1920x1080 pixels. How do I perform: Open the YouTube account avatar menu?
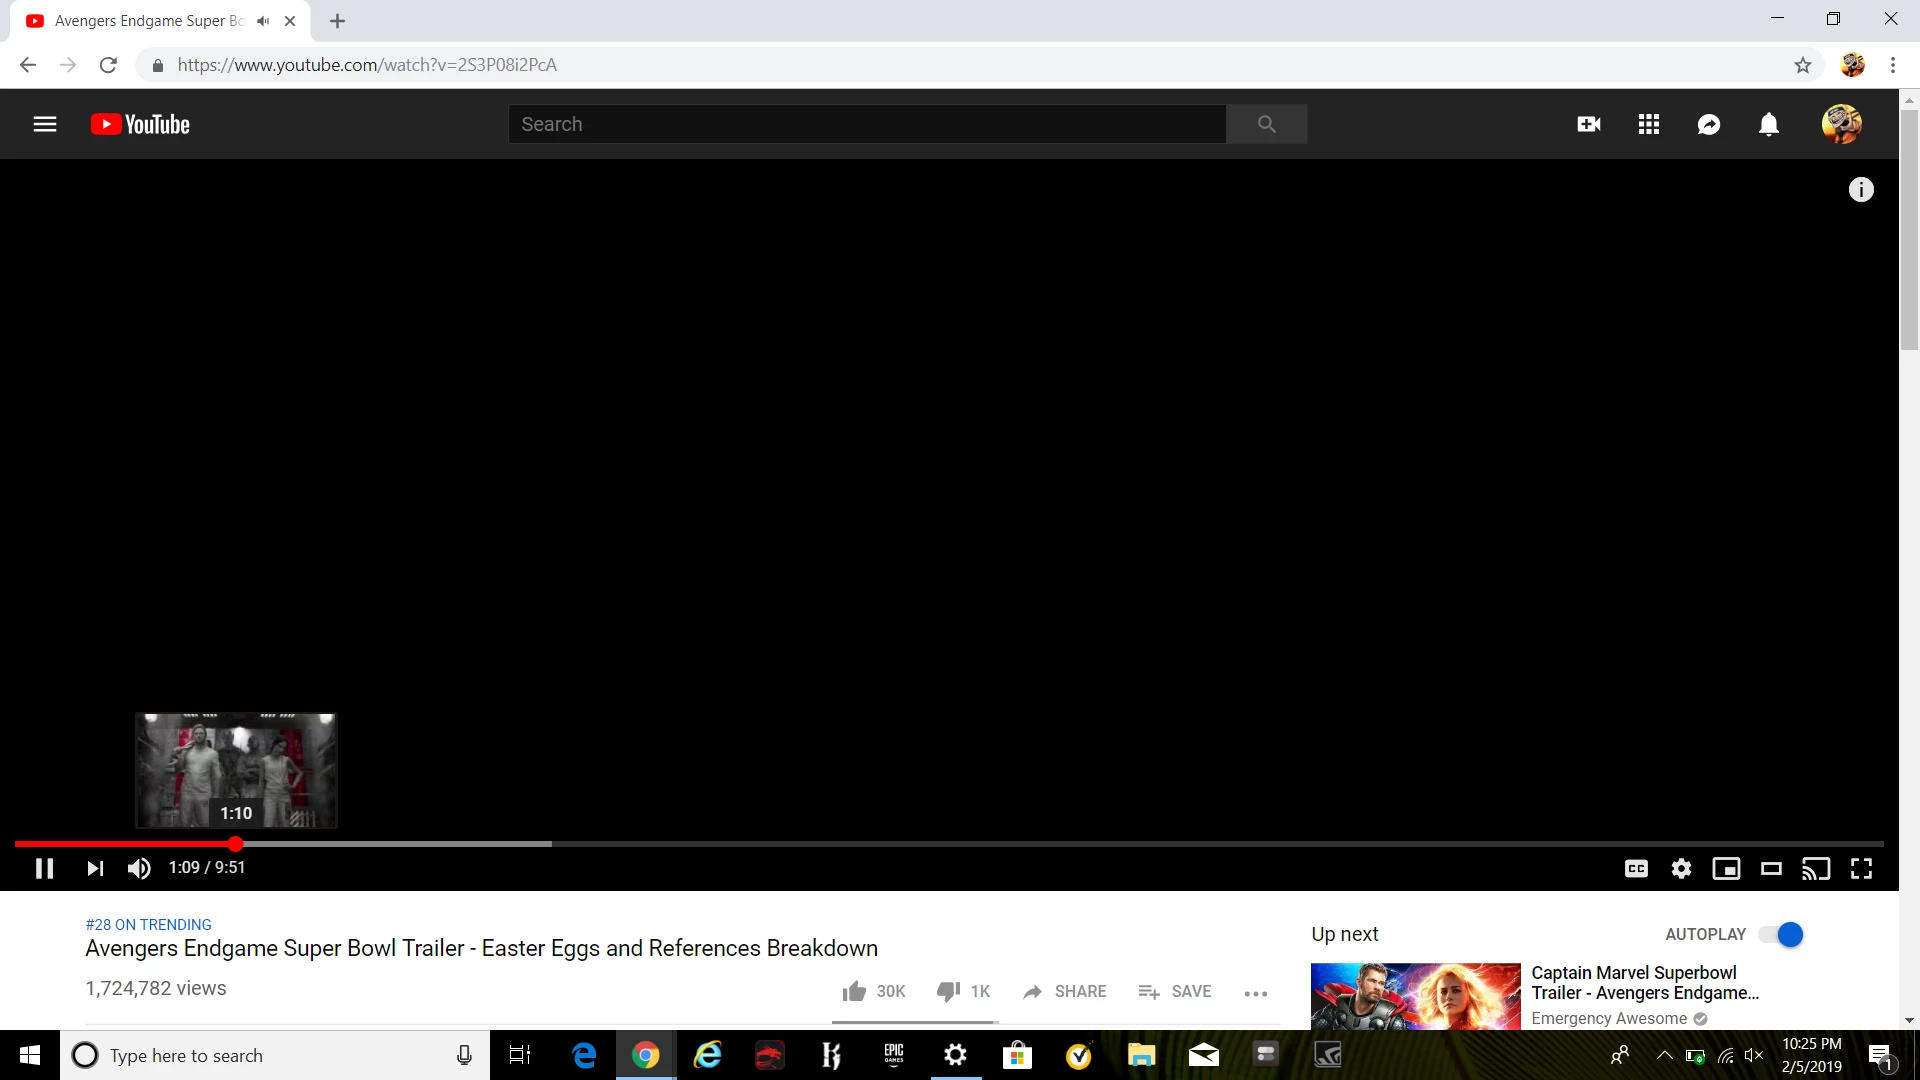pos(1840,124)
